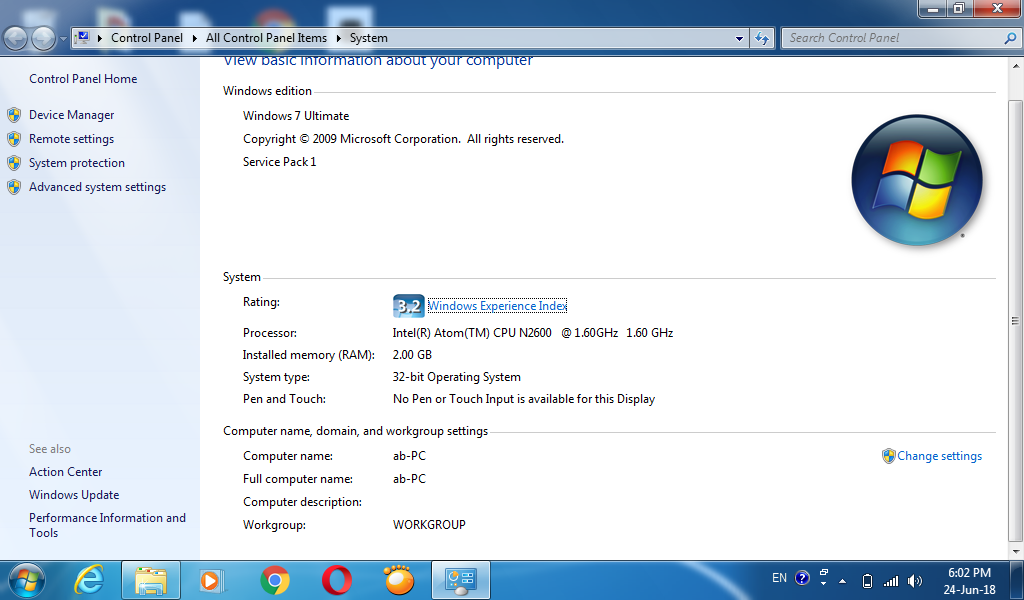Click the text Windows 7 Ultimate
This screenshot has height=600, width=1024.
coord(296,116)
